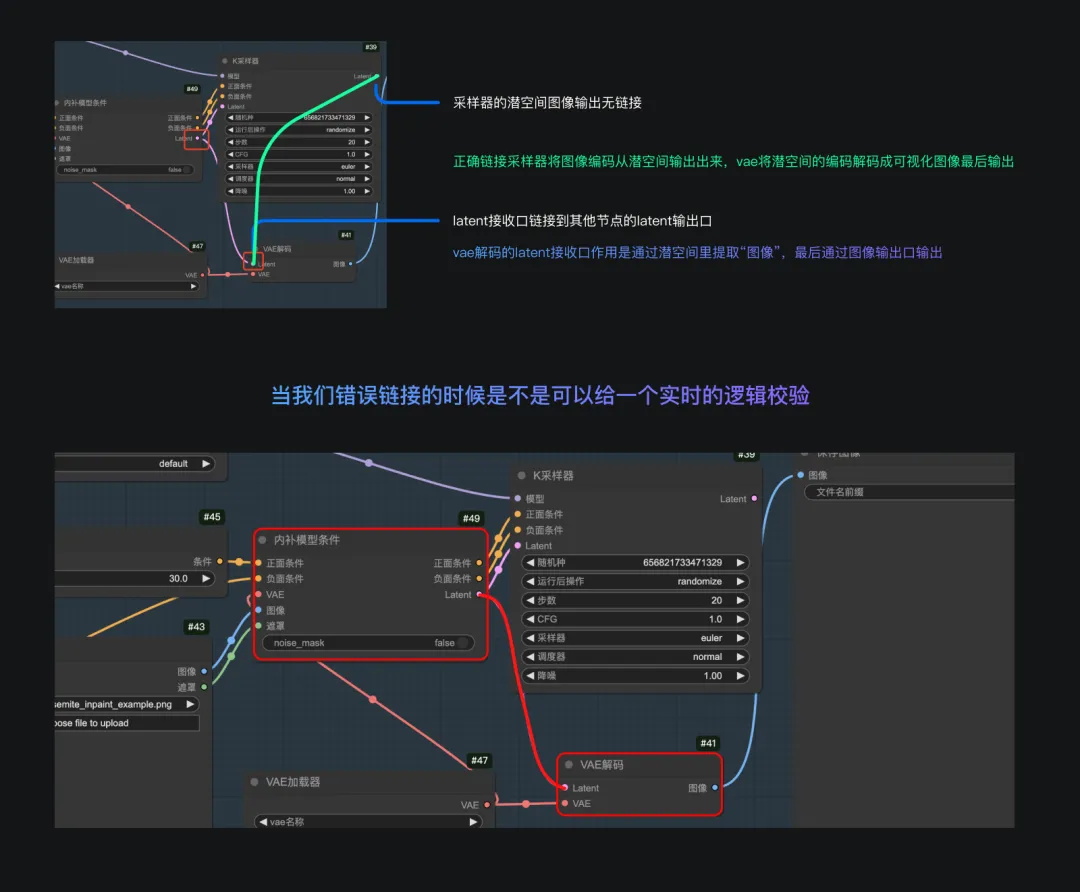The image size is (1080, 892).
Task: Click the 模型 input port on K采样器
Action: (x=518, y=498)
